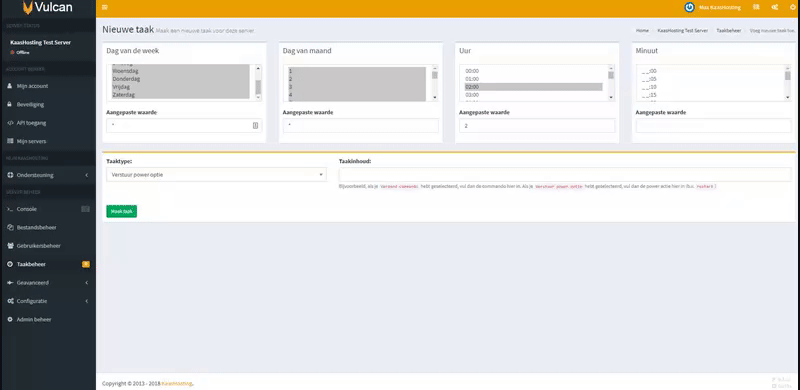This screenshot has width=800, height=390.
Task: Select Donderdag in the weekday list
Action: tap(181, 79)
